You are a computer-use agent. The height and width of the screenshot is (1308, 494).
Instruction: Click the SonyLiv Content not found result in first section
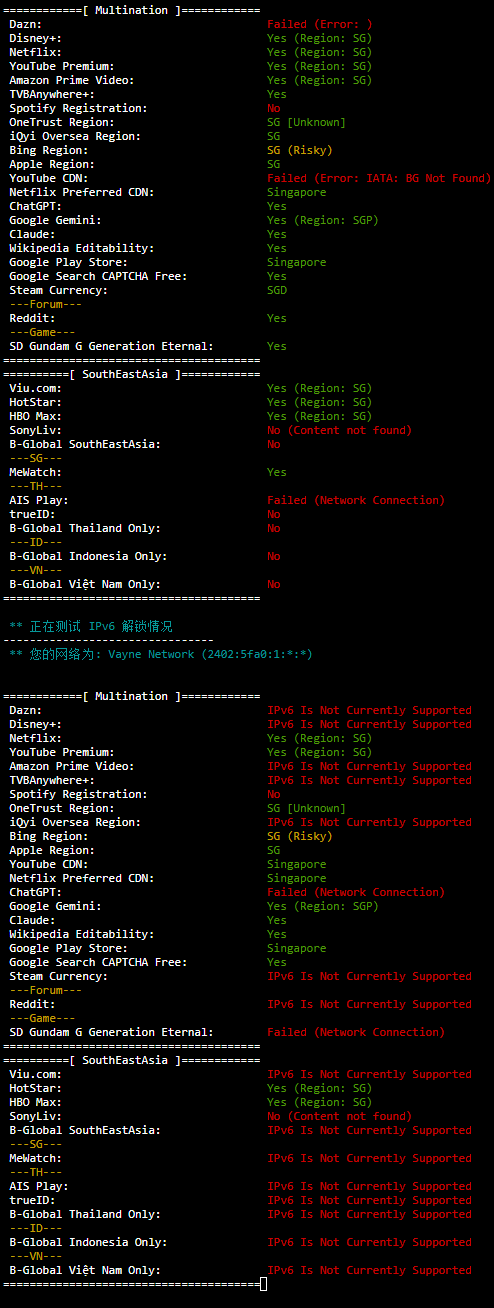tap(339, 430)
